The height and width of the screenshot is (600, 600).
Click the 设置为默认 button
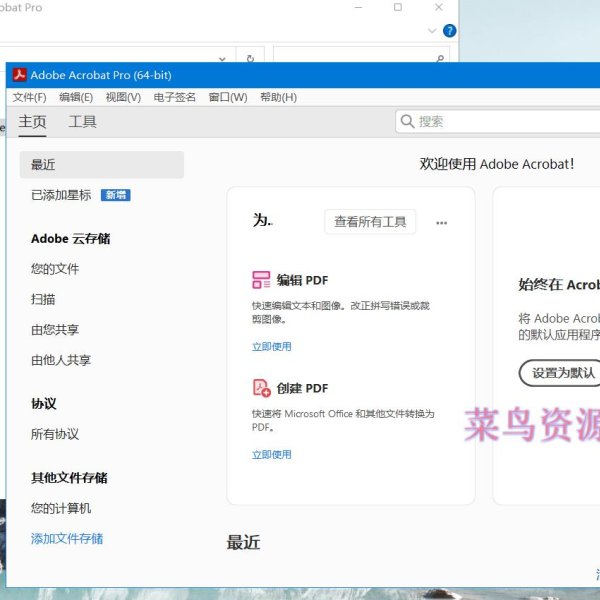(560, 373)
